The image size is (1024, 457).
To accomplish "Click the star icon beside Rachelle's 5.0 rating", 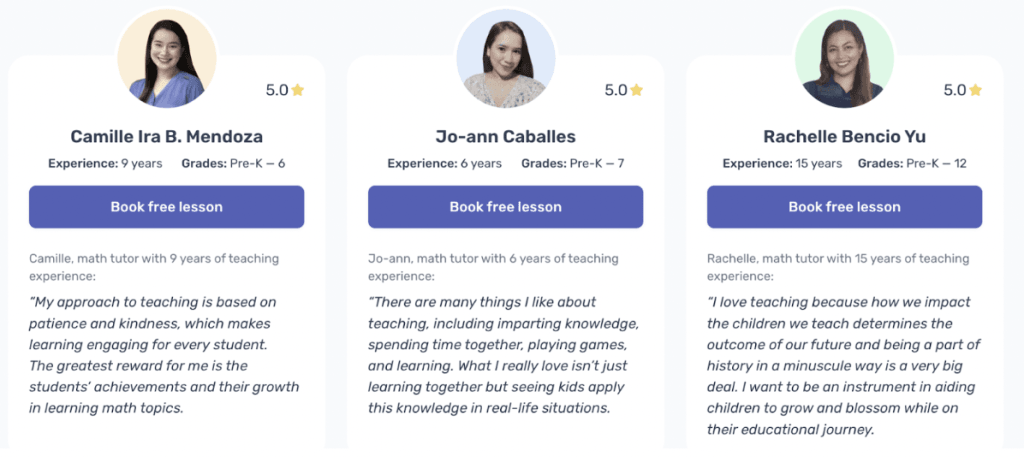I will (976, 90).
